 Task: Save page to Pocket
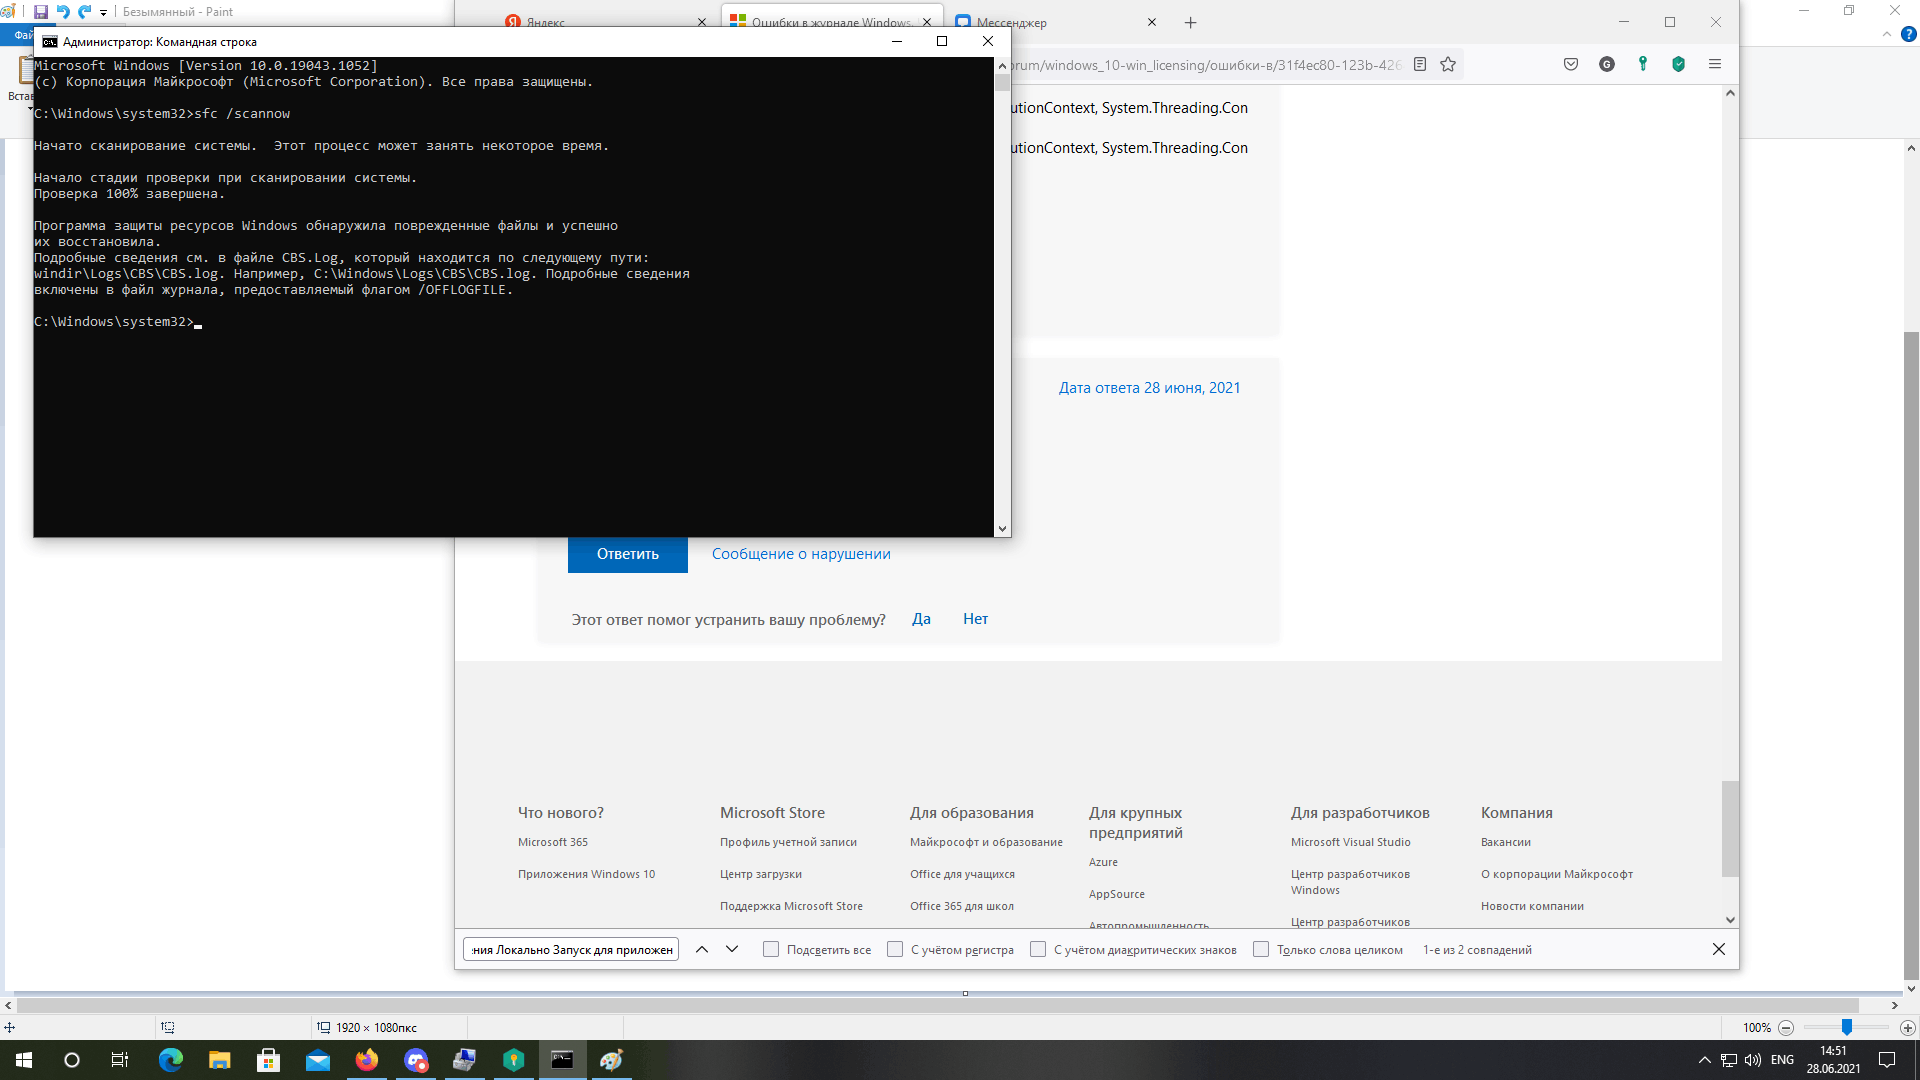(x=1571, y=64)
